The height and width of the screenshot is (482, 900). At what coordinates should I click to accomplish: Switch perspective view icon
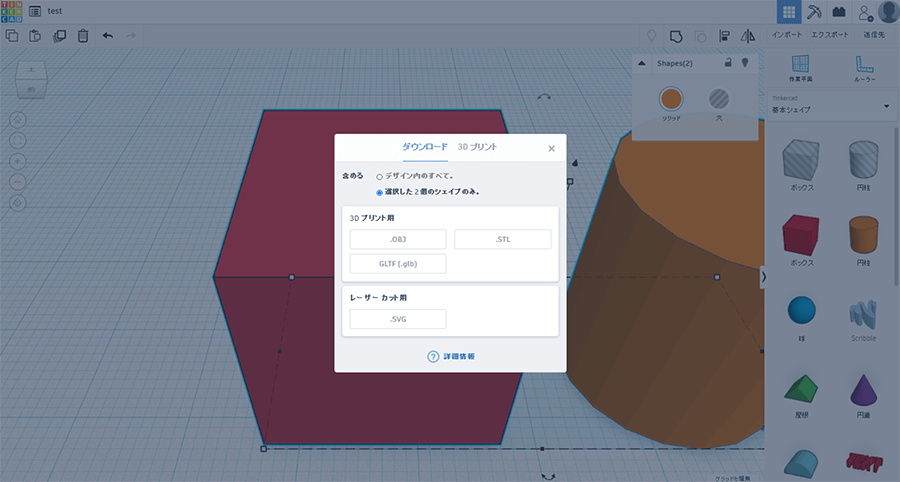coord(18,203)
